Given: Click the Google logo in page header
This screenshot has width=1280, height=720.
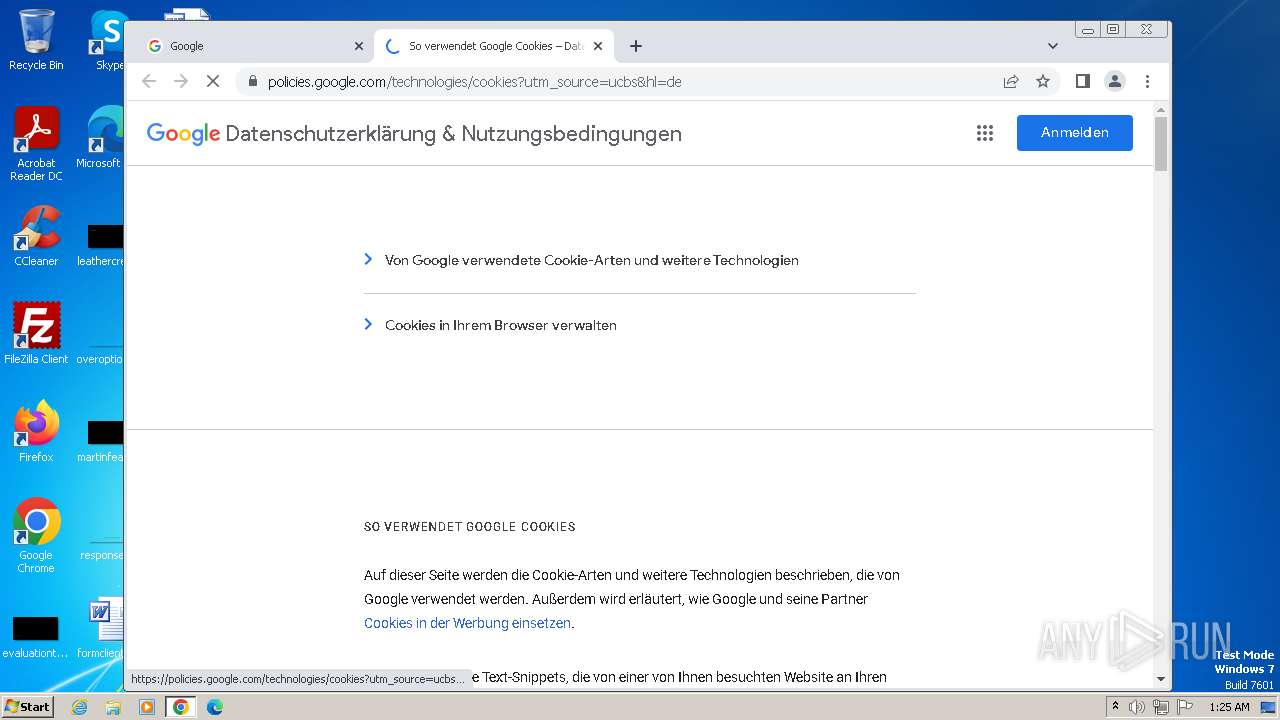Looking at the screenshot, I should [183, 134].
